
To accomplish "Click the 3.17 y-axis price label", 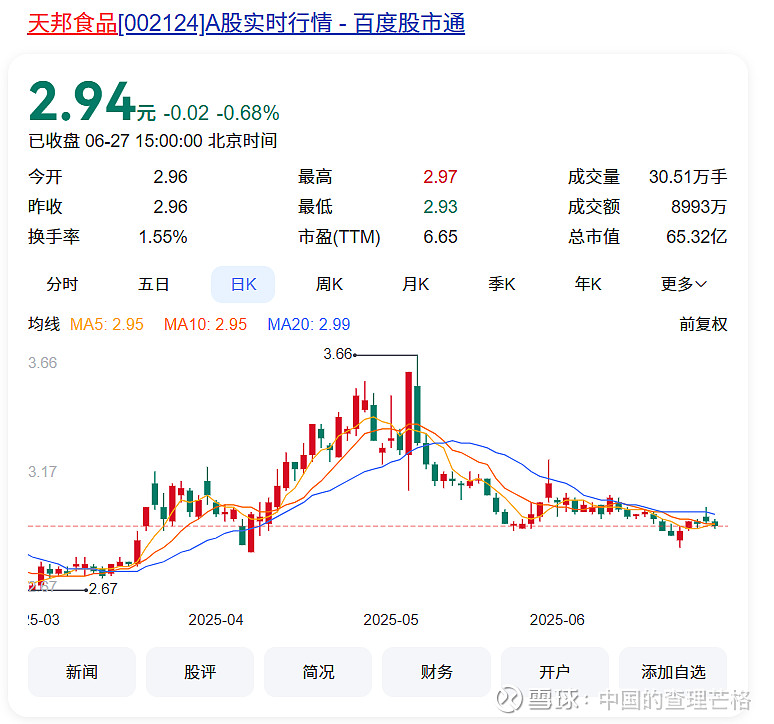I will [42, 472].
